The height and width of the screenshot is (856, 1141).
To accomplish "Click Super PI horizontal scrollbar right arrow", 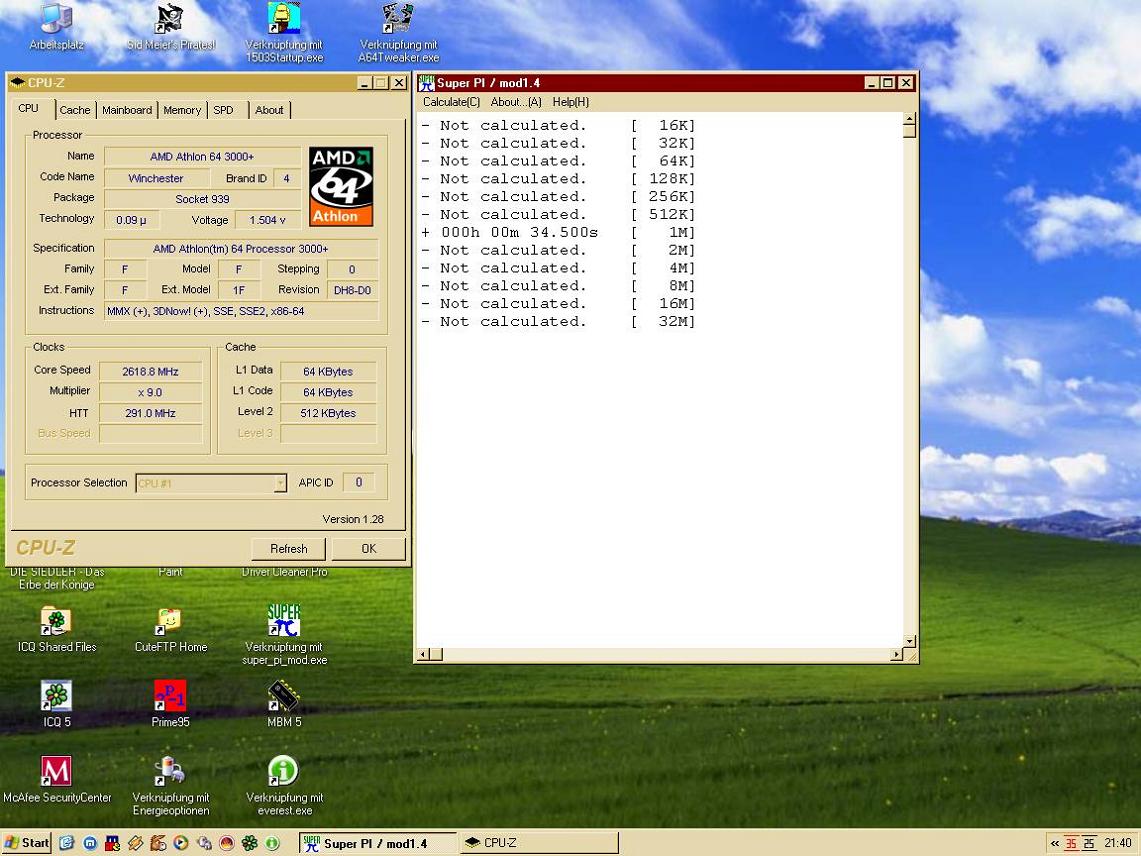I will pos(896,655).
